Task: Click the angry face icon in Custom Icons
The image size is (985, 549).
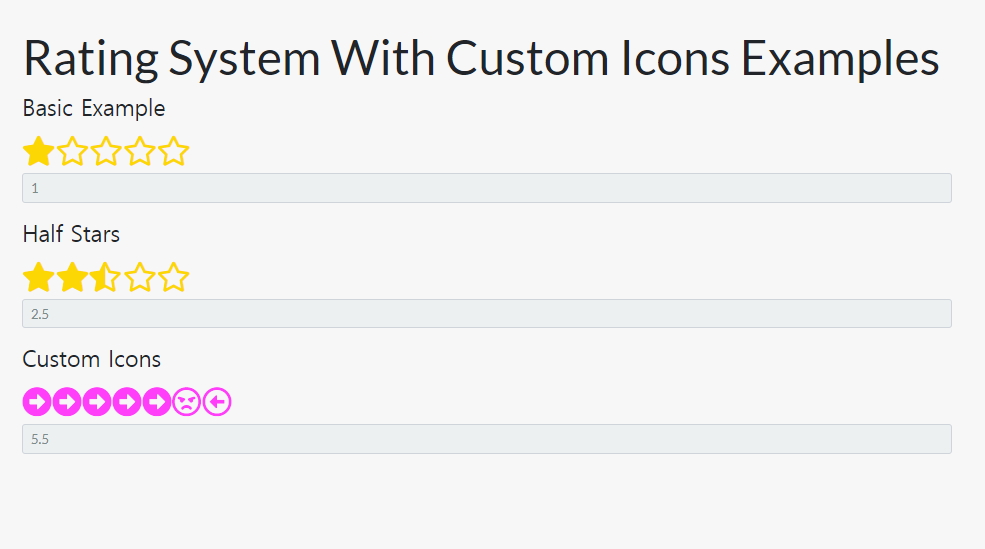Action: pos(187,402)
